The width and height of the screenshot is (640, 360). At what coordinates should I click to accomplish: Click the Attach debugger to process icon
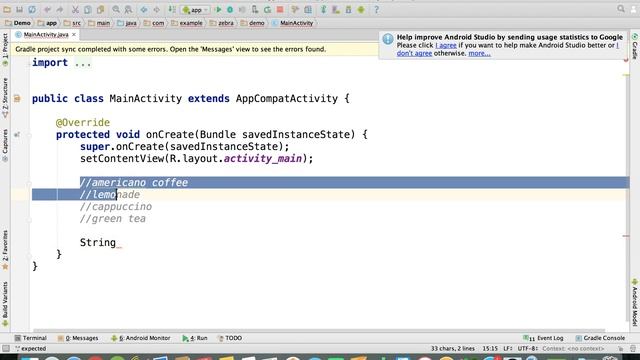coord(255,9)
